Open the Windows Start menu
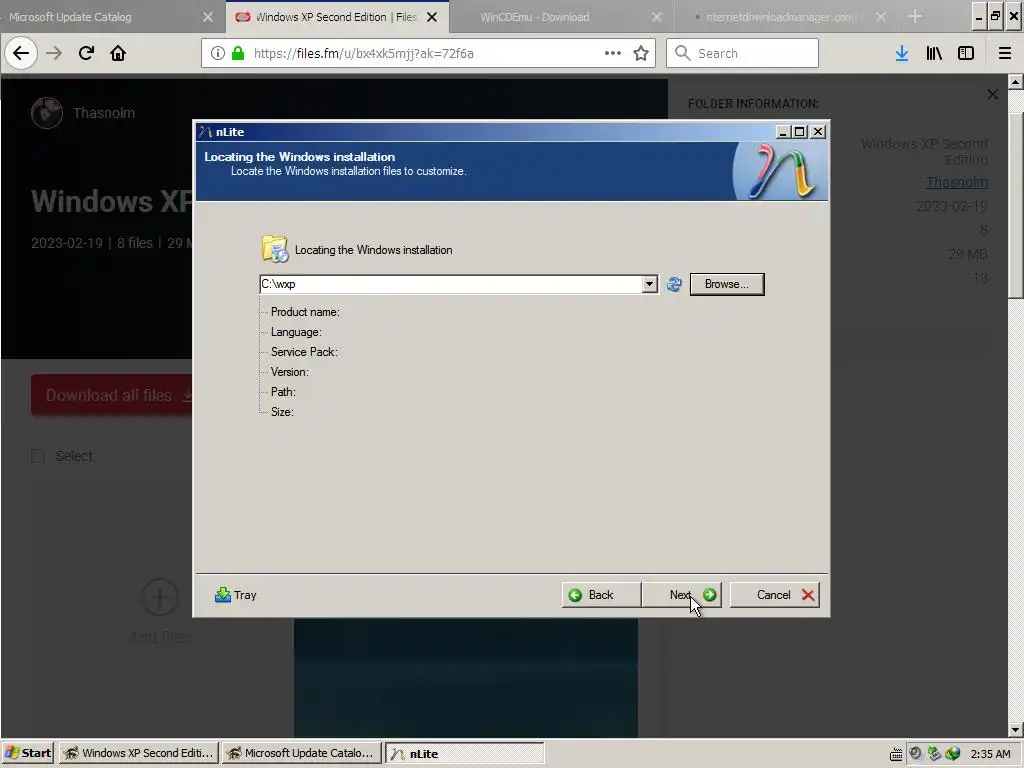1024x768 pixels. [x=28, y=753]
